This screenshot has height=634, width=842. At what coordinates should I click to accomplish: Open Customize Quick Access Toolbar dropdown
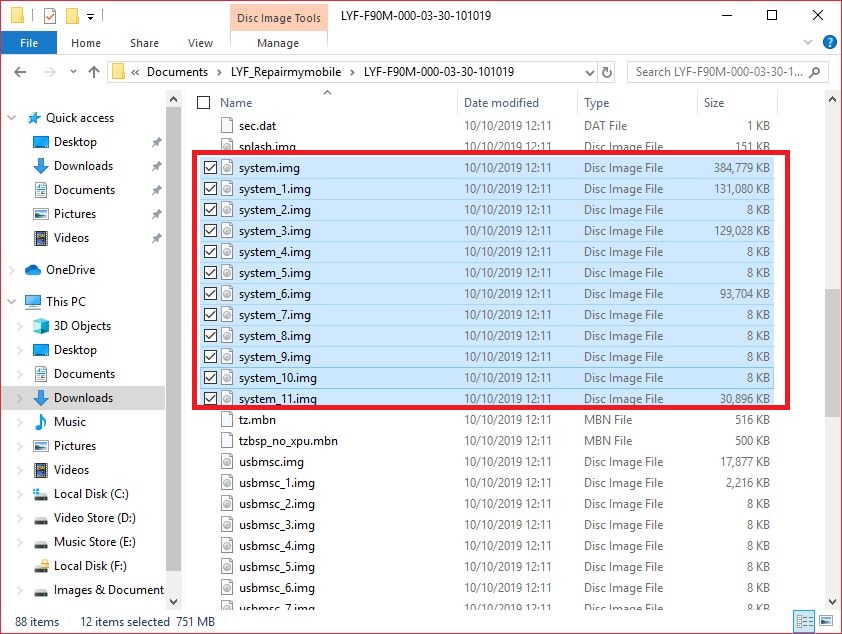pos(91,17)
